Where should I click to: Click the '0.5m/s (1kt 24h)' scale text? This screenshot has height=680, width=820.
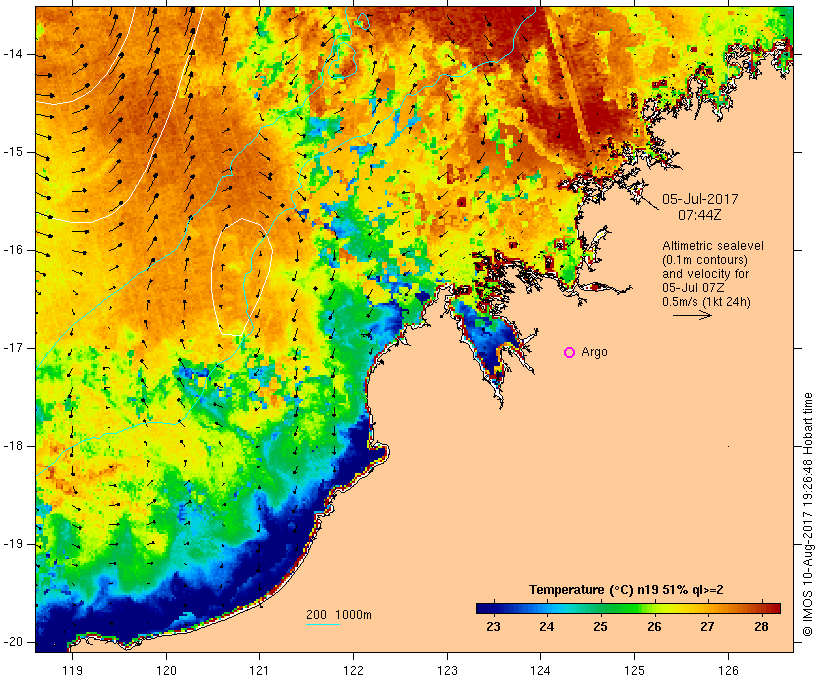706,302
